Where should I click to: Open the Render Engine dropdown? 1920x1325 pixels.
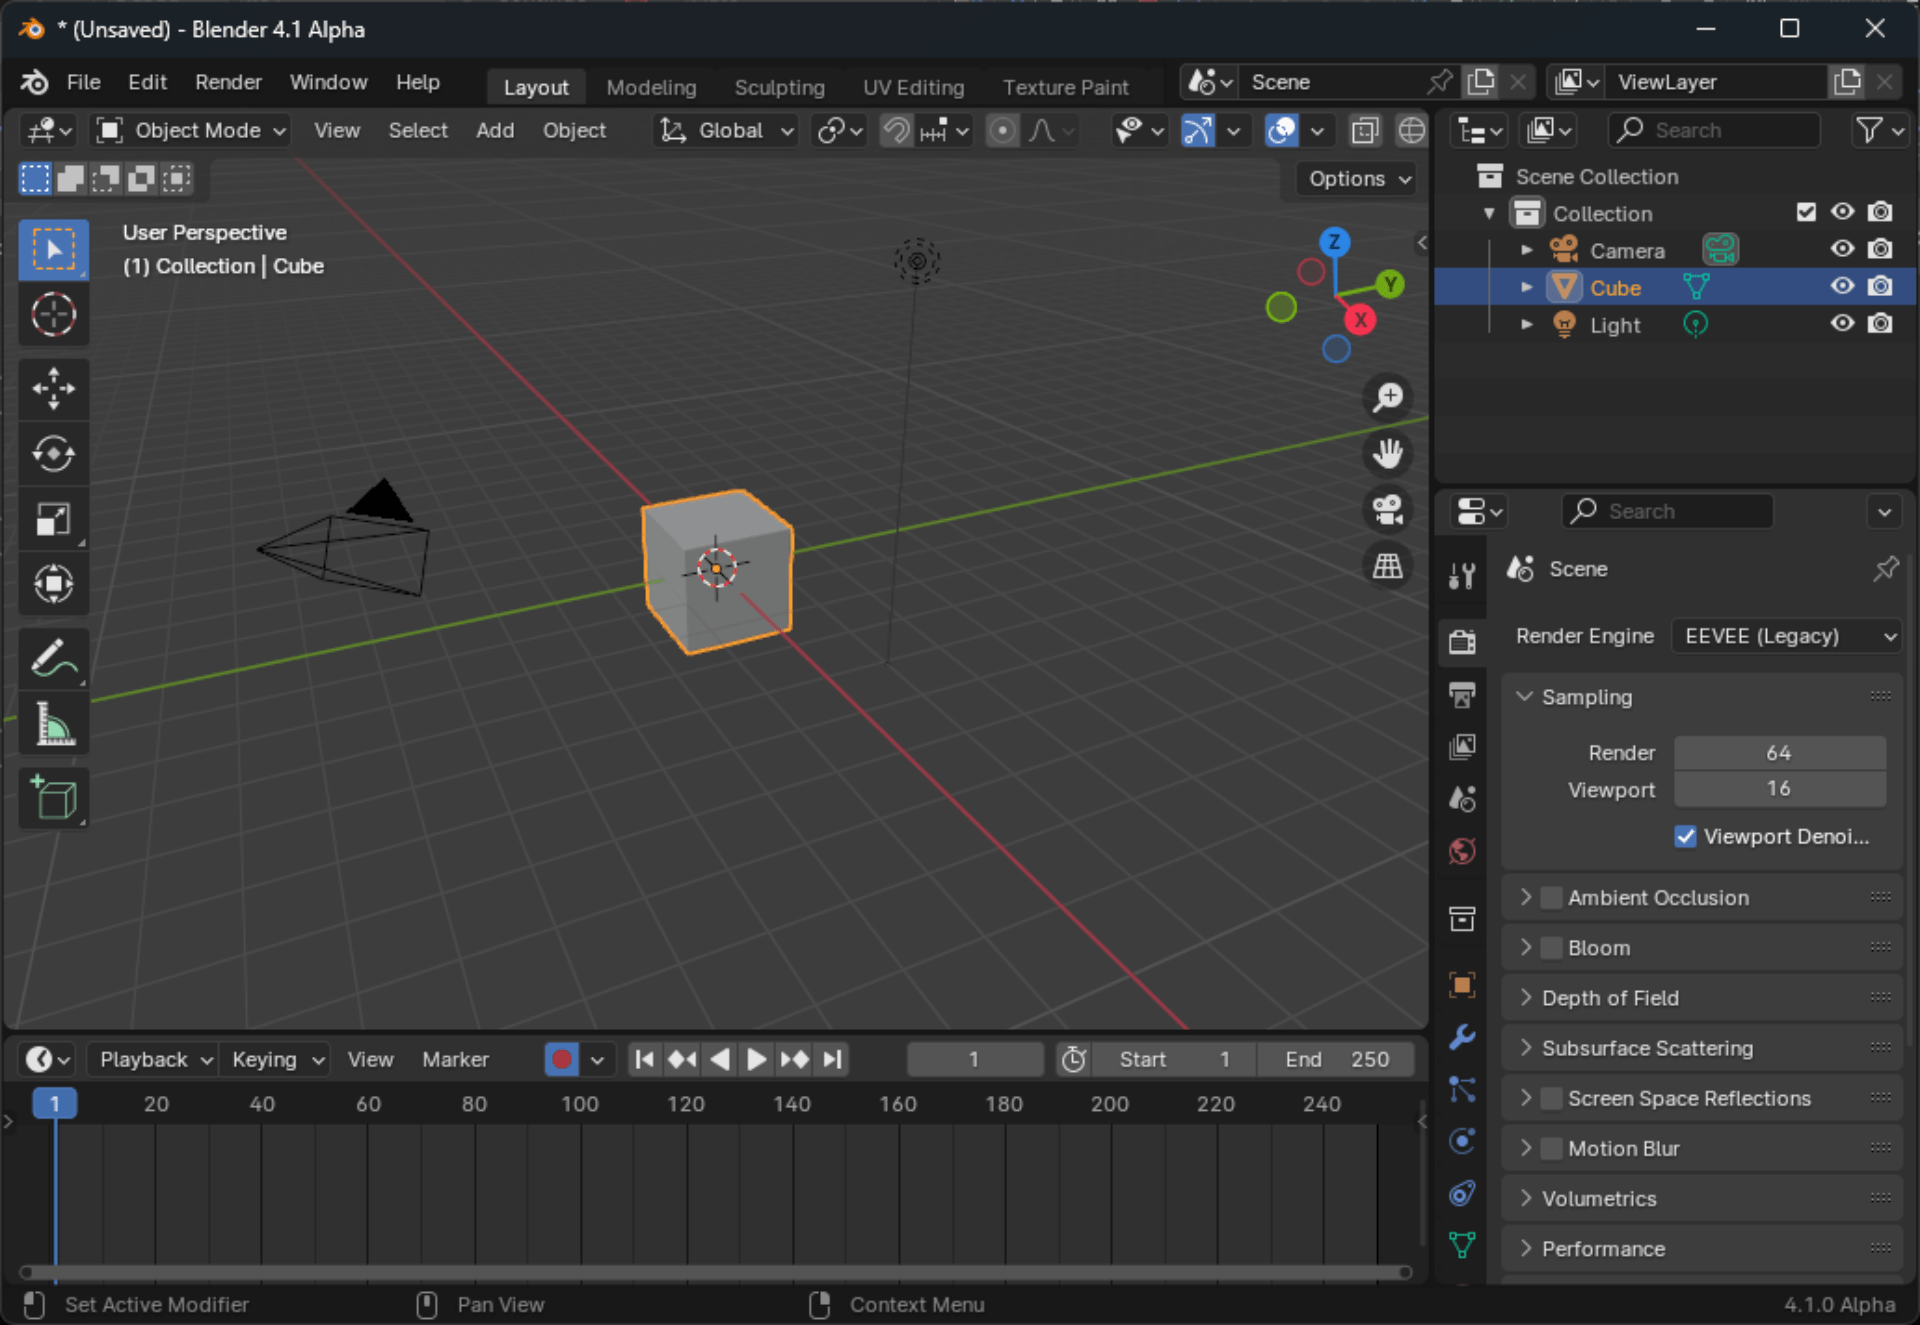1786,636
